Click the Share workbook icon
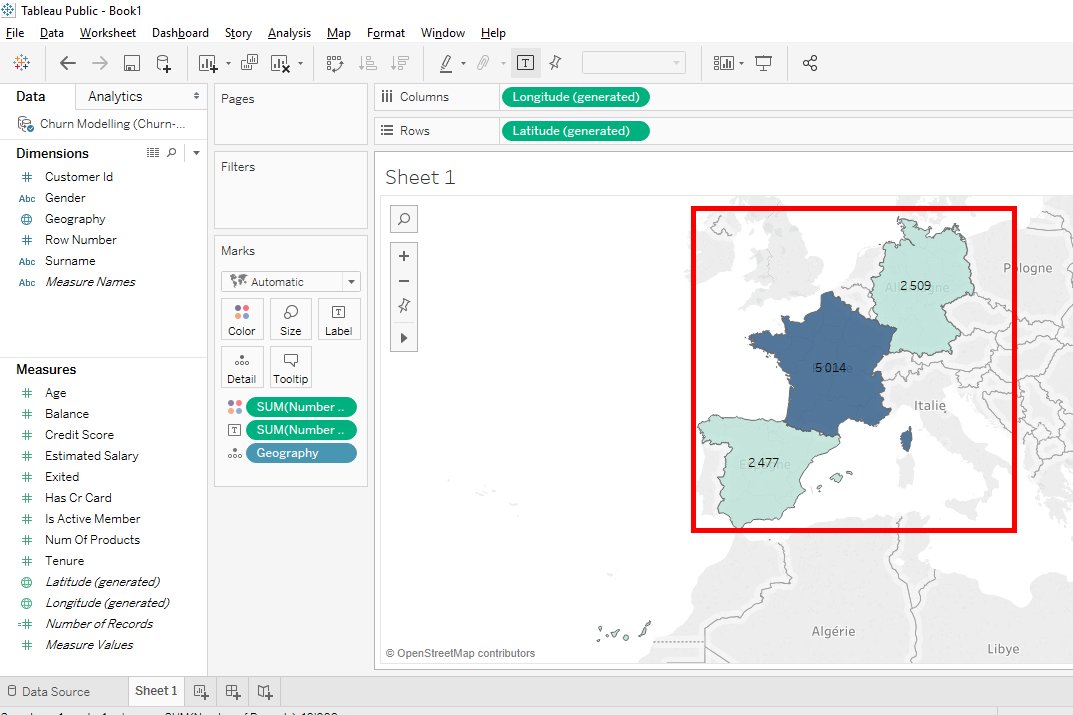Viewport: 1073px width, 715px height. [810, 63]
